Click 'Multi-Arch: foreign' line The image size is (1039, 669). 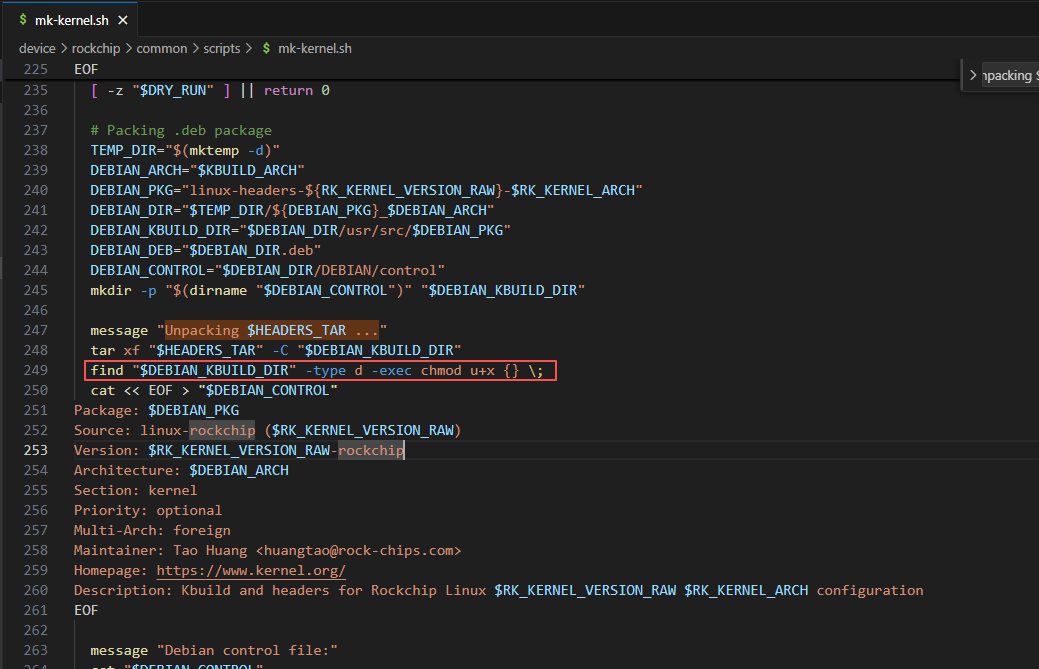(152, 531)
